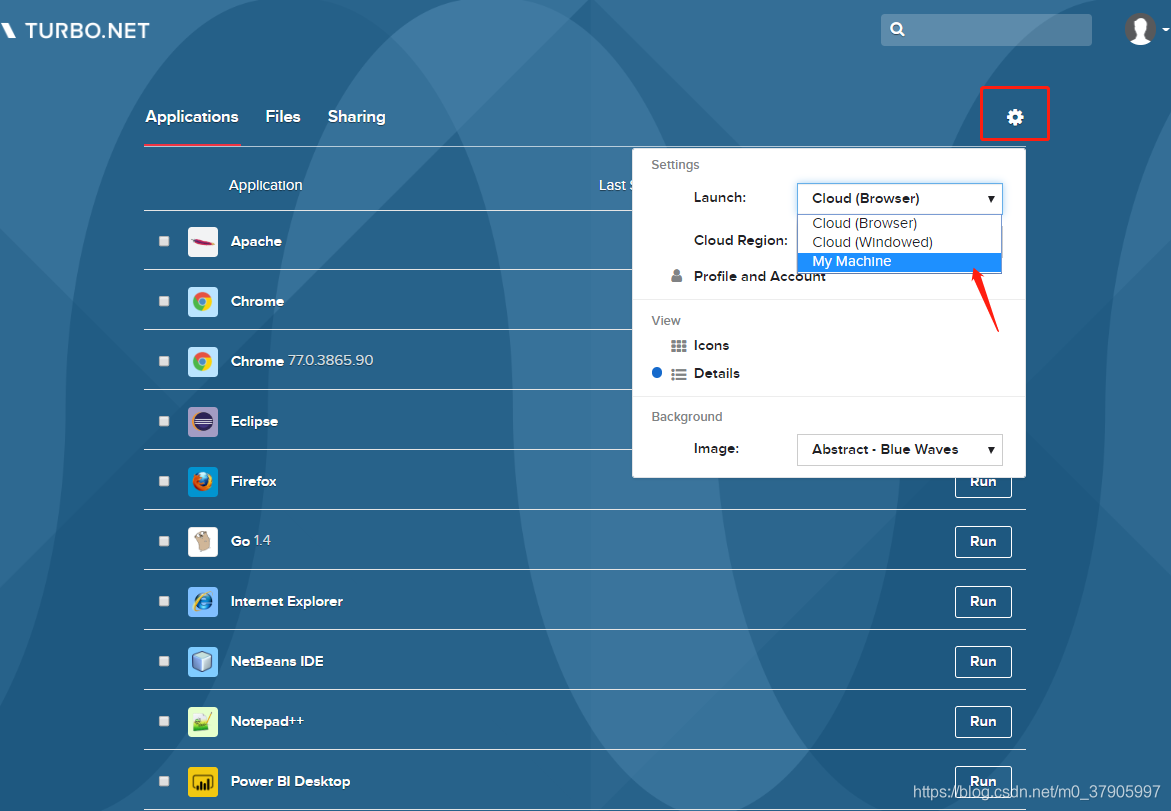Run Internet Explorer

click(x=983, y=602)
